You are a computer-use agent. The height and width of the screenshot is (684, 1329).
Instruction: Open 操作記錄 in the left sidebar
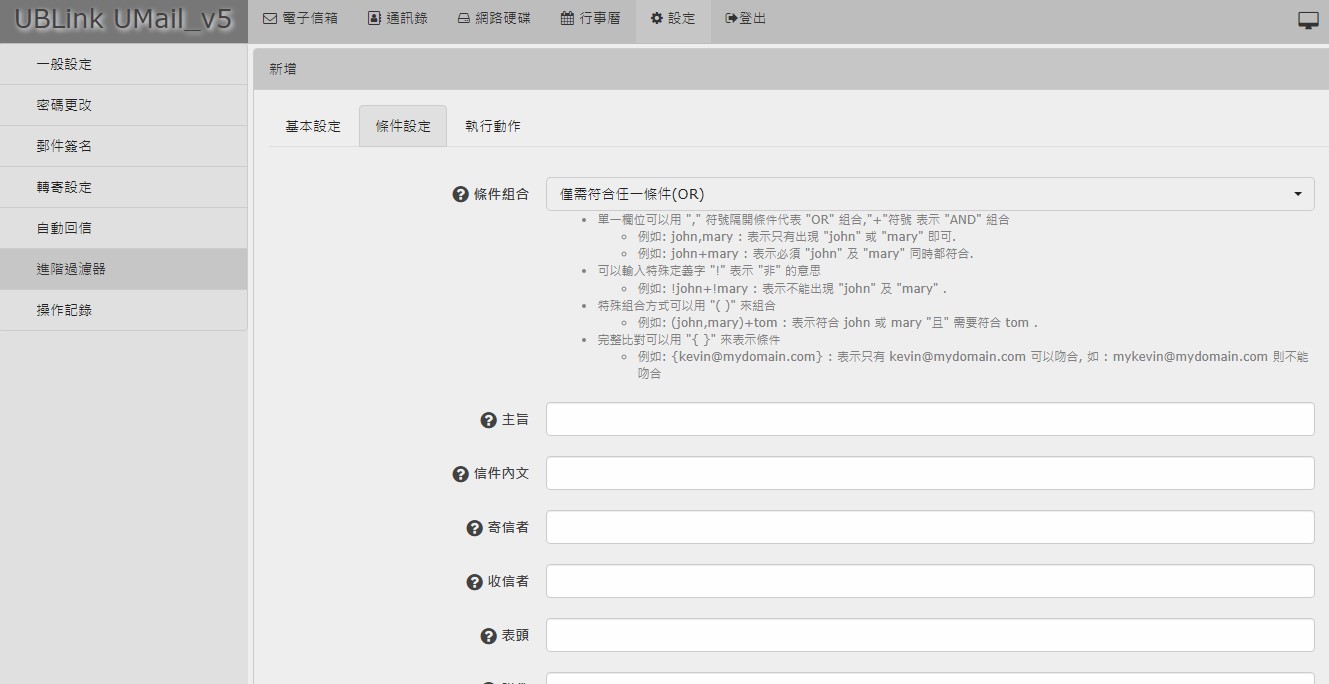pos(64,310)
